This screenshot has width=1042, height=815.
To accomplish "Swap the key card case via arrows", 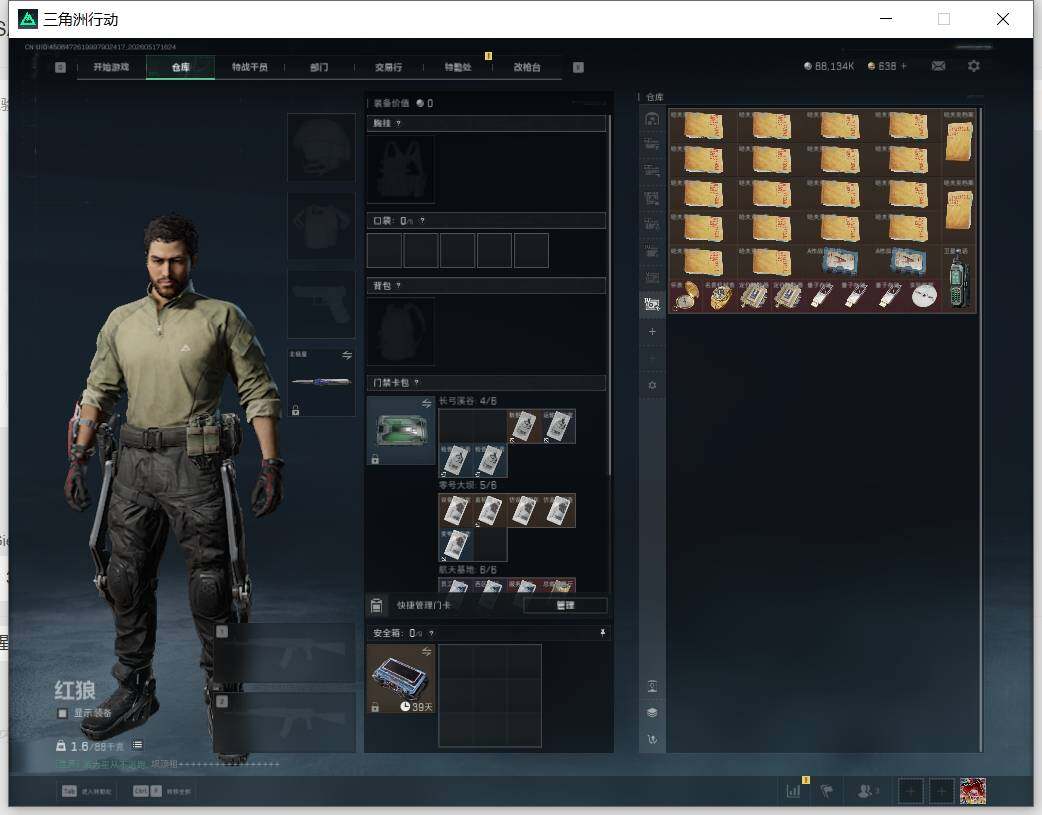I will [x=427, y=404].
